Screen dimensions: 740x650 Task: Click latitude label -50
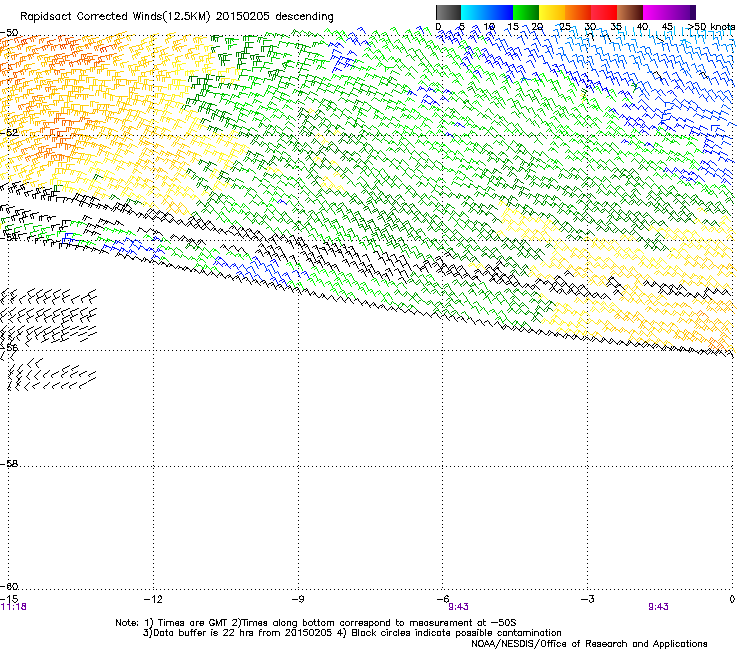coord(9,33)
